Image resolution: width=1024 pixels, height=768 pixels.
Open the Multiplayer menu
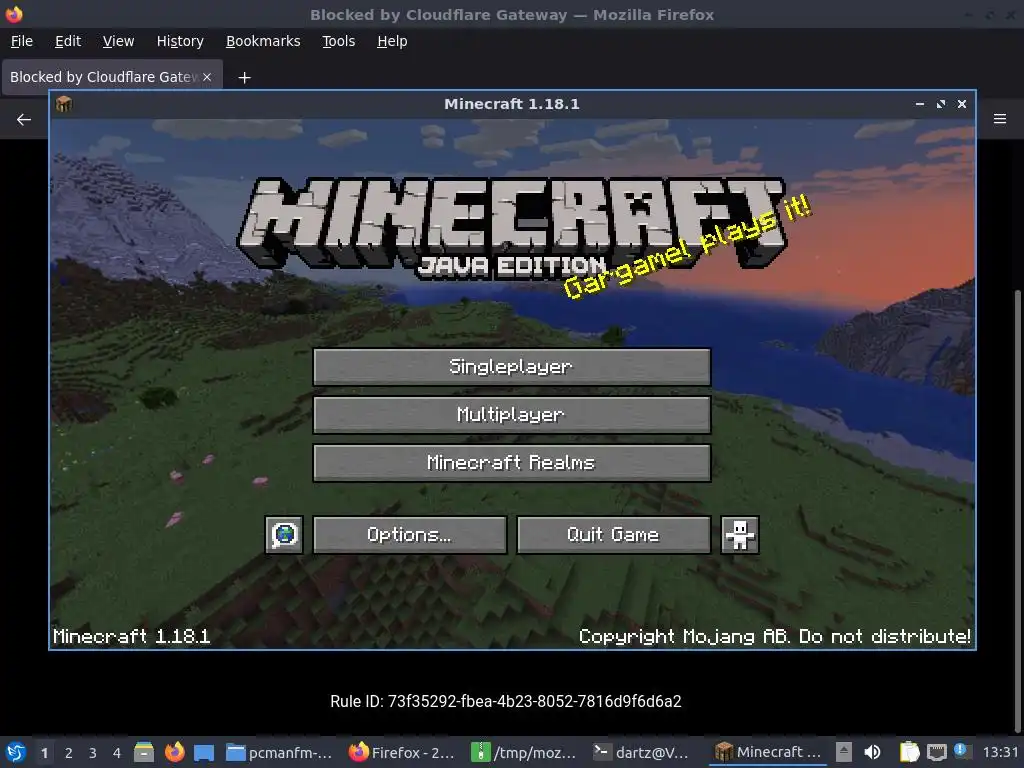[x=511, y=415]
